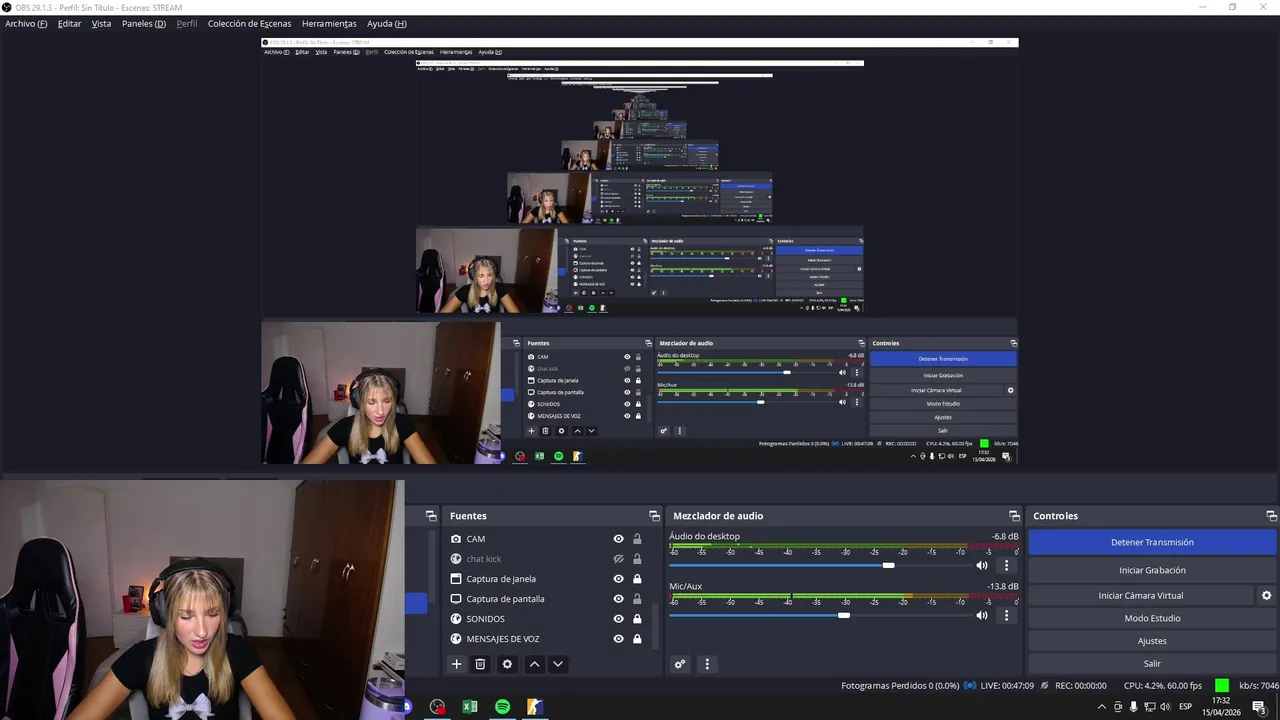Screen dimensions: 1280x720
Task: Click the MENSAJES DE VOZ globe icon
Action: [456, 639]
